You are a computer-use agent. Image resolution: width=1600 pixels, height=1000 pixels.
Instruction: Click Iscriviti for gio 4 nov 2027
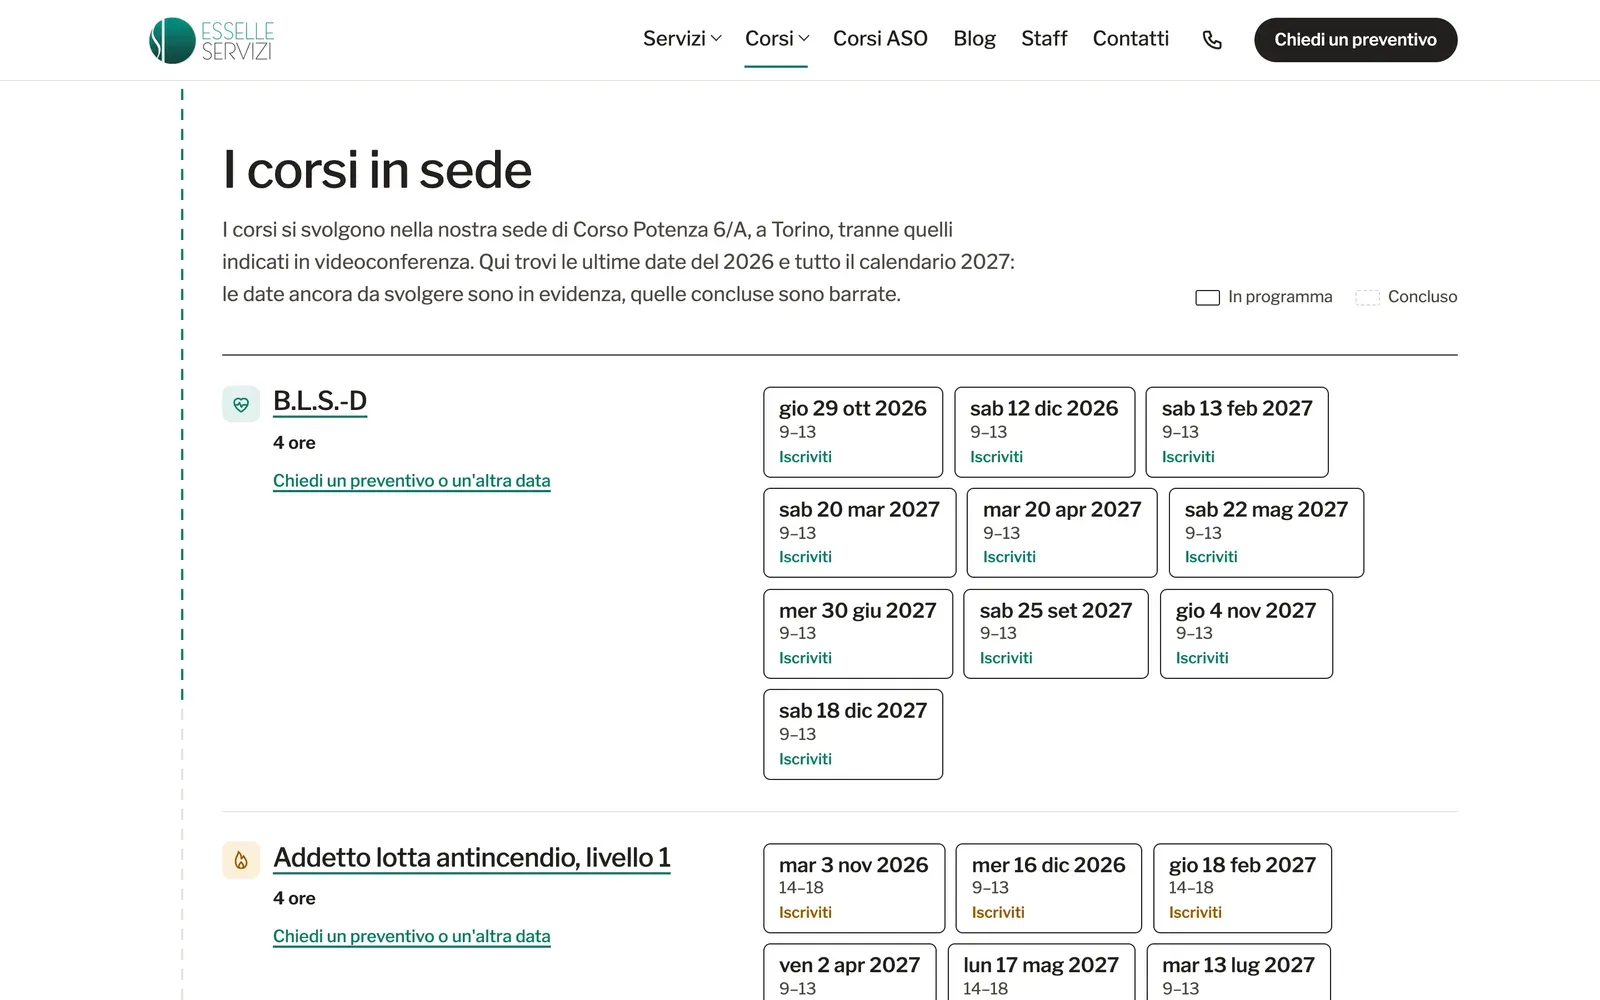1202,658
